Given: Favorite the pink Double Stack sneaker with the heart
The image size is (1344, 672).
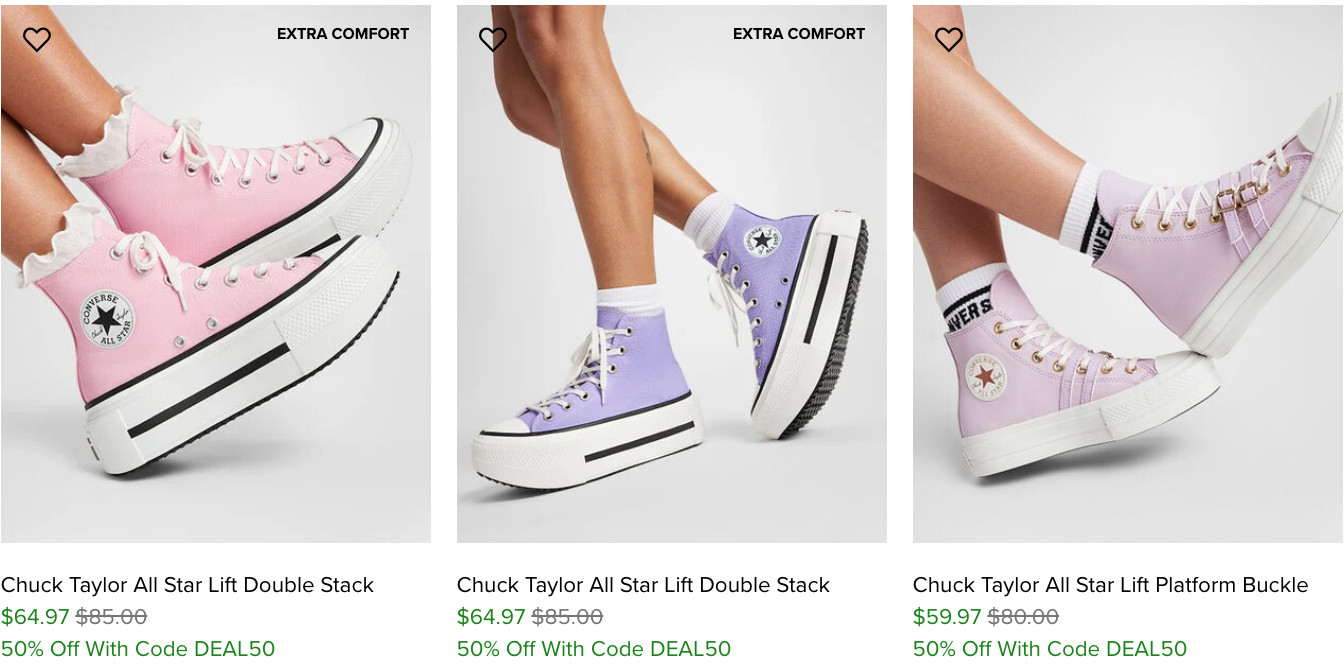Looking at the screenshot, I should 37,39.
